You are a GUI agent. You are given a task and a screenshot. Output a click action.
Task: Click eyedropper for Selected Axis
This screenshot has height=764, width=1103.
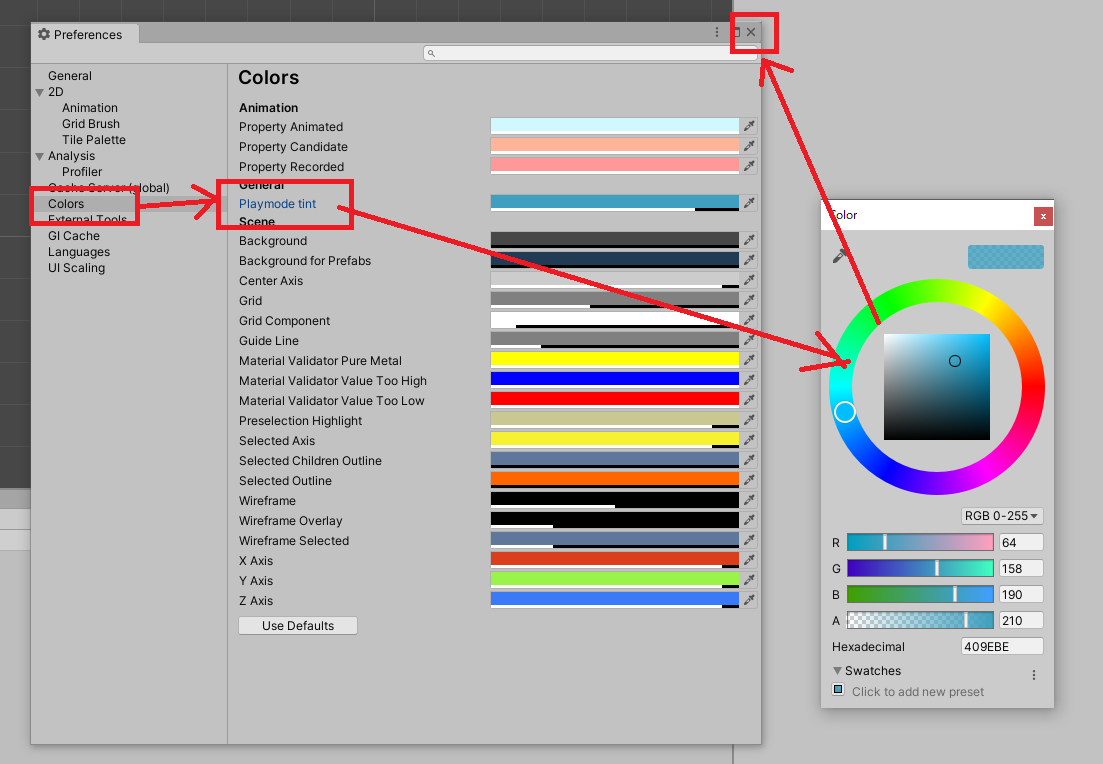(749, 440)
